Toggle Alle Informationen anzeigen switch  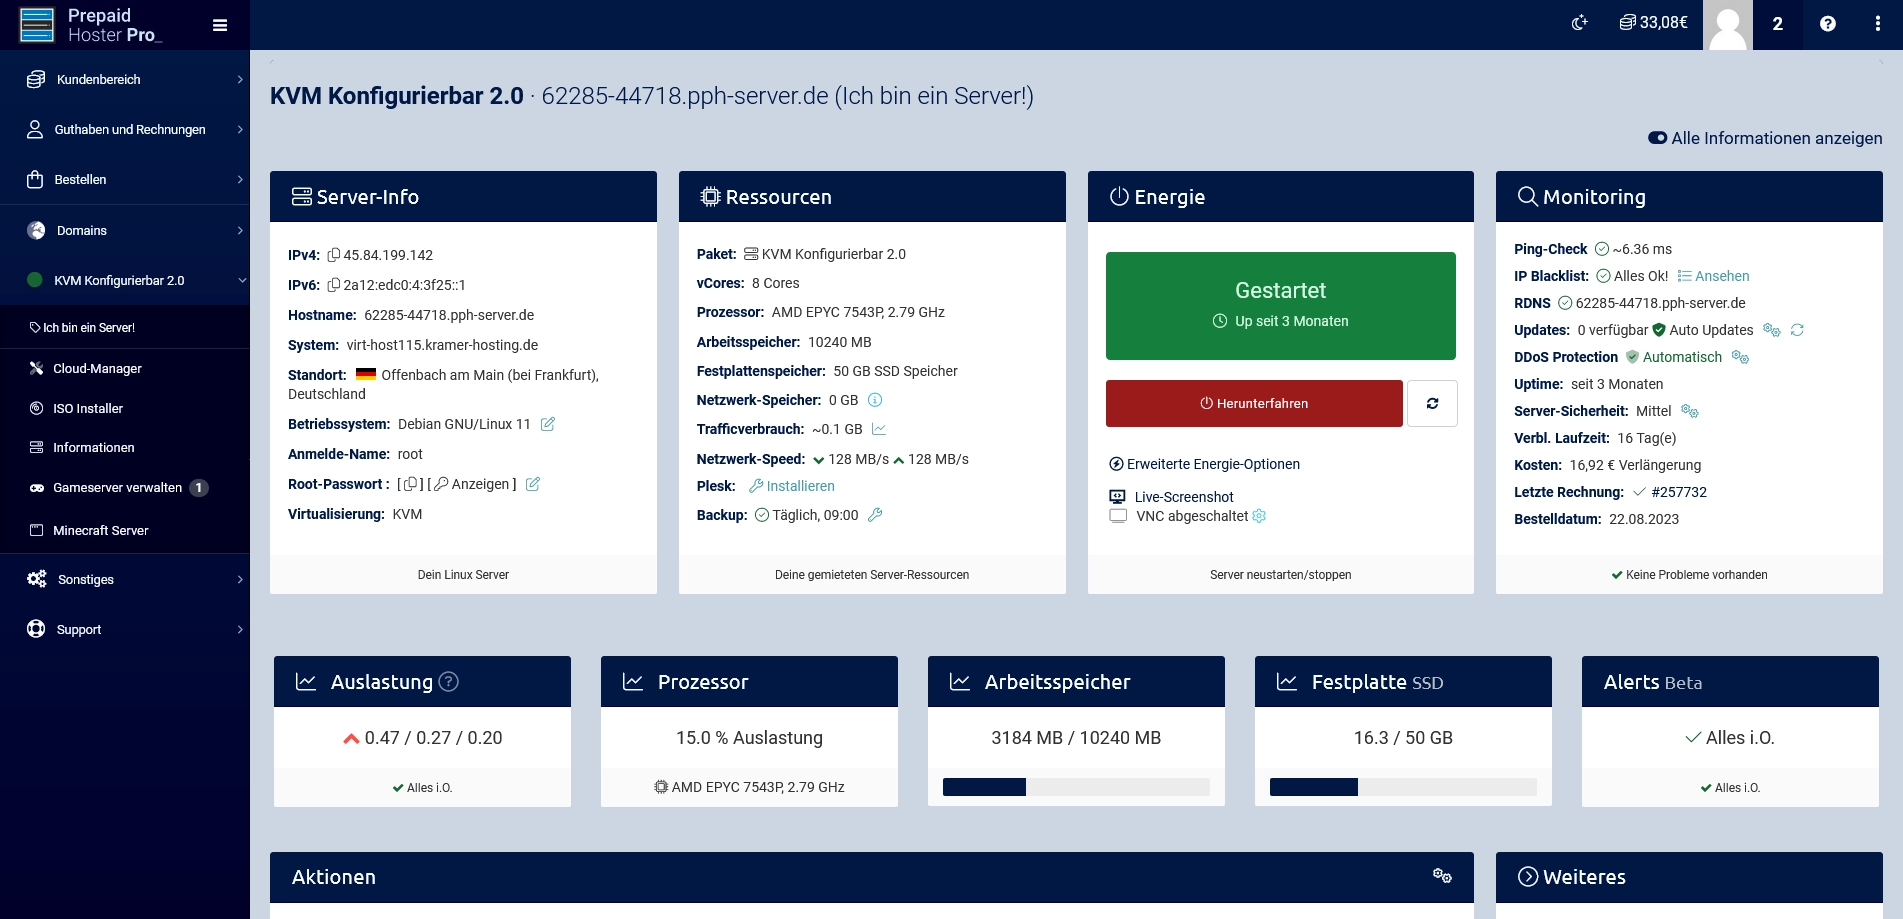tap(1657, 138)
